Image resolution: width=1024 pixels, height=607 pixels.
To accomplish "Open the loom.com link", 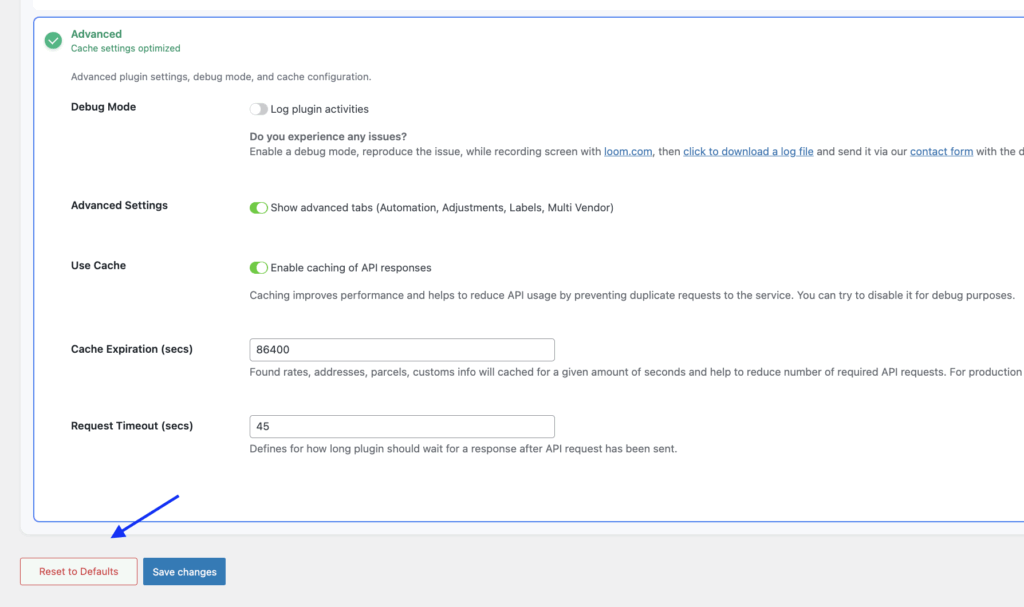I will (628, 152).
